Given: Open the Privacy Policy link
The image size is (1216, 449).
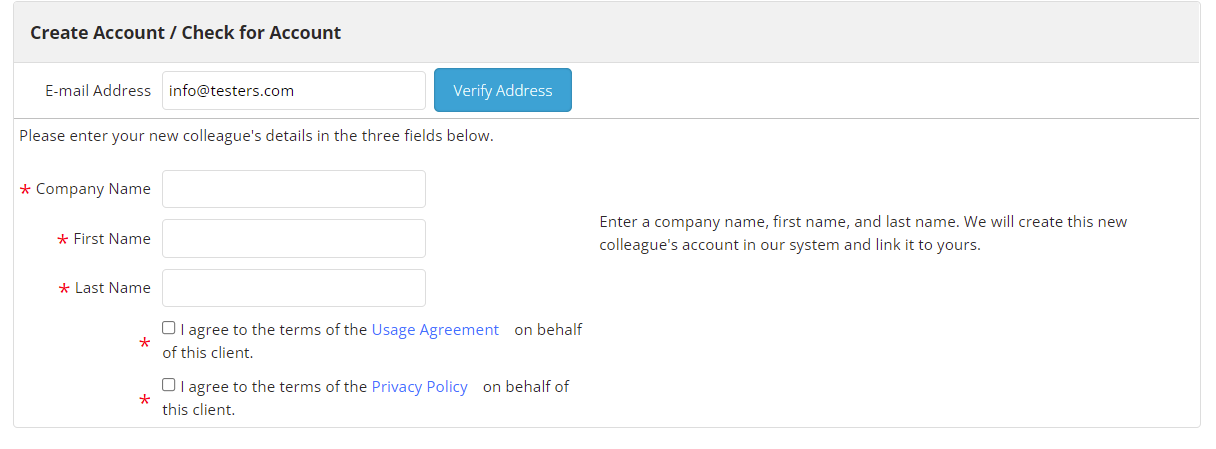Looking at the screenshot, I should [420, 386].
